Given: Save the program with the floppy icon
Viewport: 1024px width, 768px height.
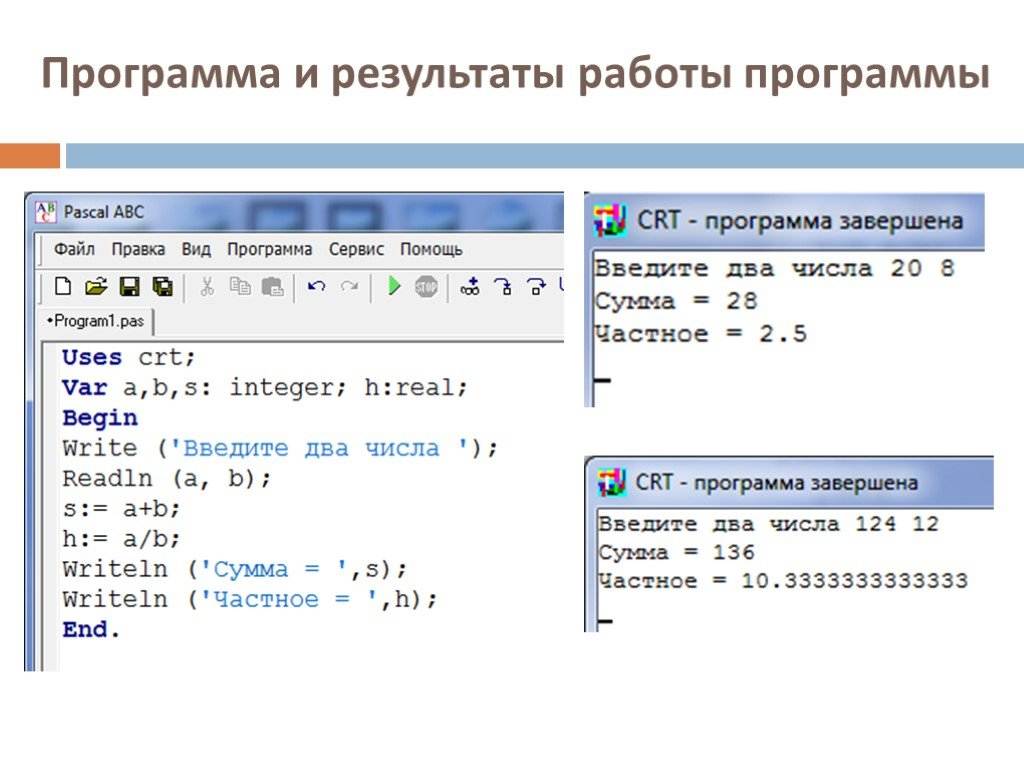Looking at the screenshot, I should (129, 286).
